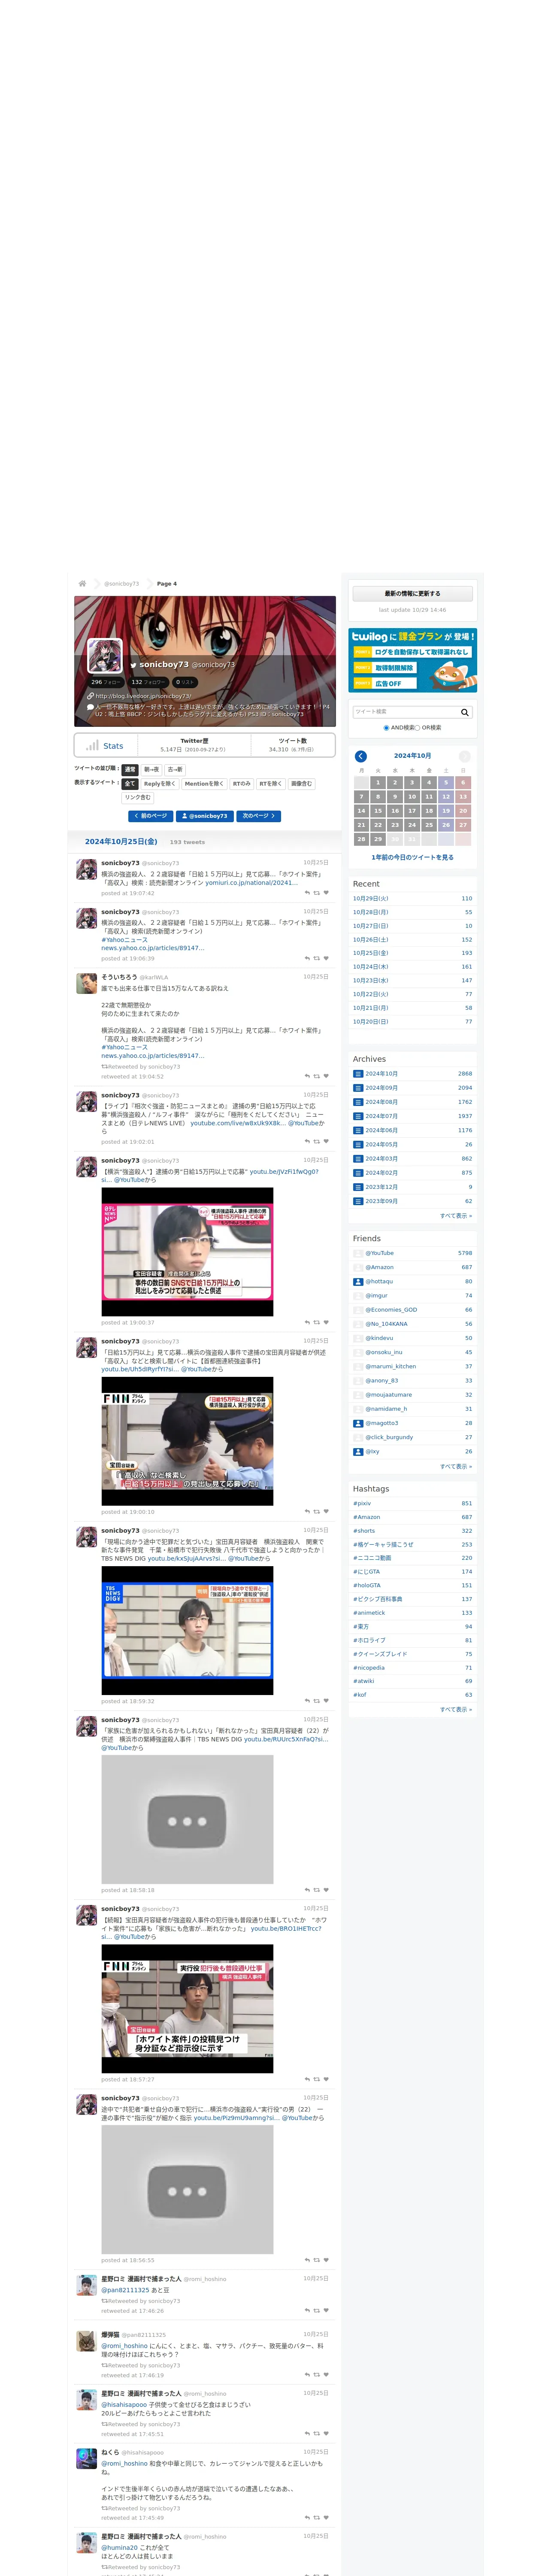Go to previous month in calendar
The image size is (551, 2576).
pos(361,756)
